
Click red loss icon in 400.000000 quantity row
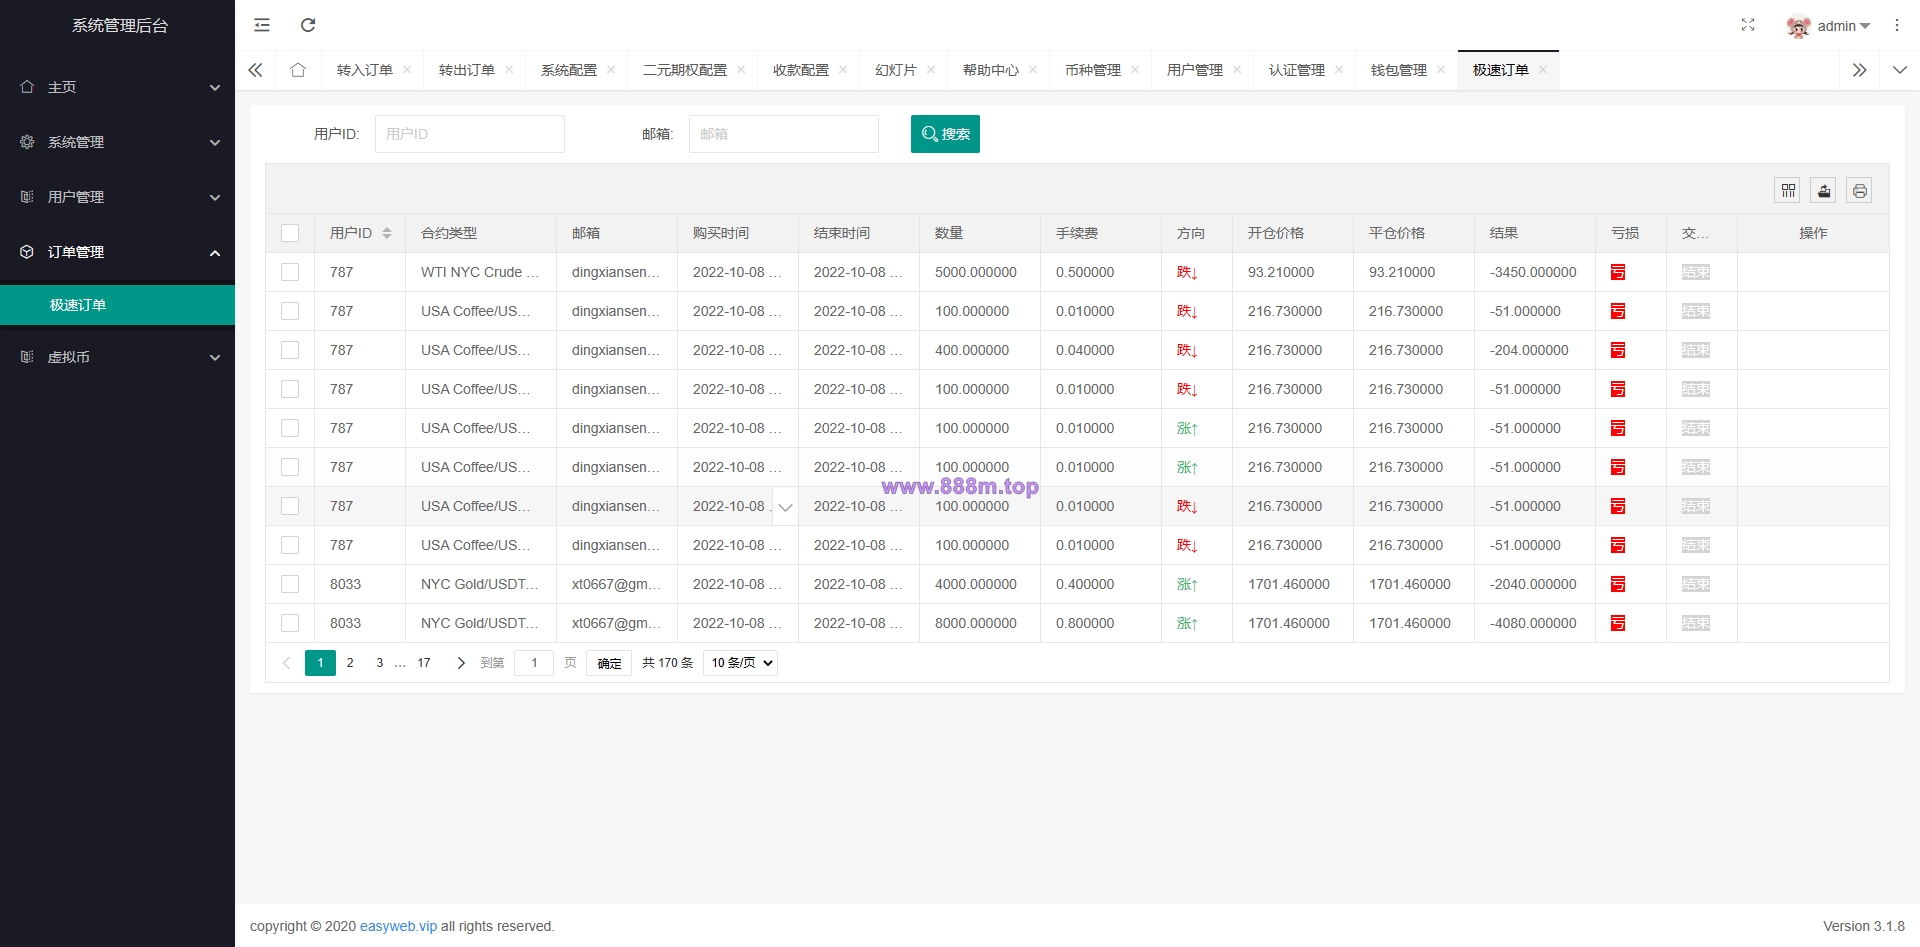pos(1618,350)
